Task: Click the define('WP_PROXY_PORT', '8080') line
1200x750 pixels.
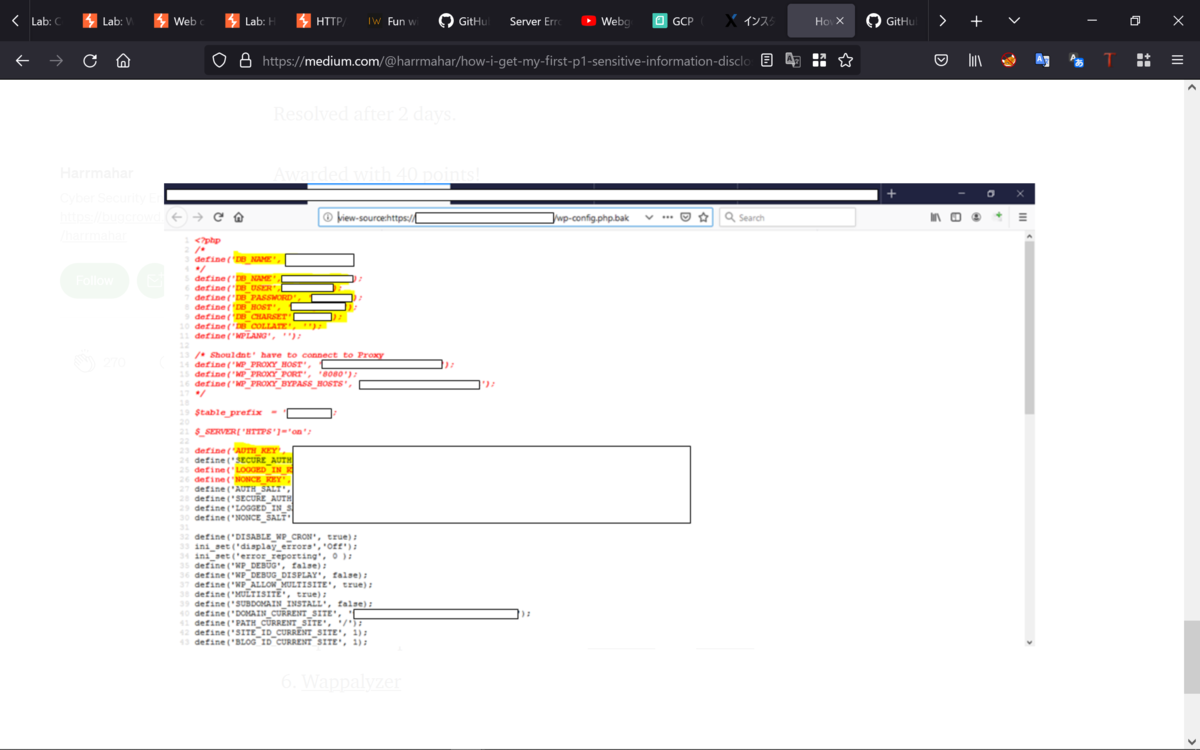Action: (276, 374)
